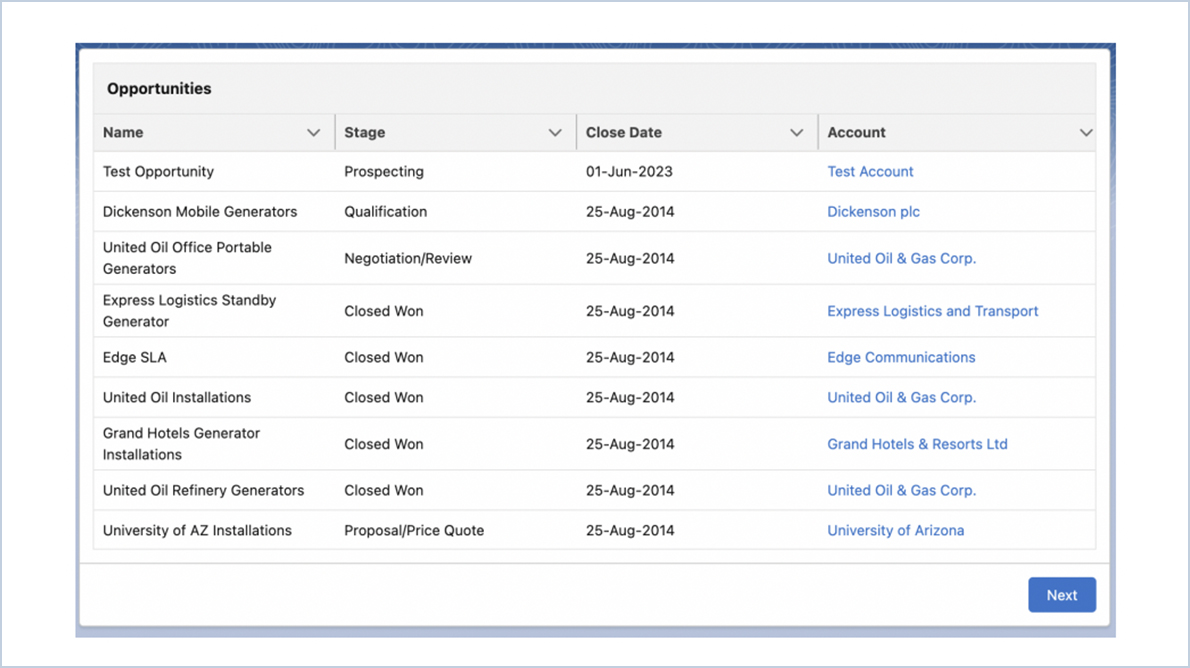1190x668 pixels.
Task: Open the Grand Hotels & Resorts Ltd link
Action: [x=917, y=444]
